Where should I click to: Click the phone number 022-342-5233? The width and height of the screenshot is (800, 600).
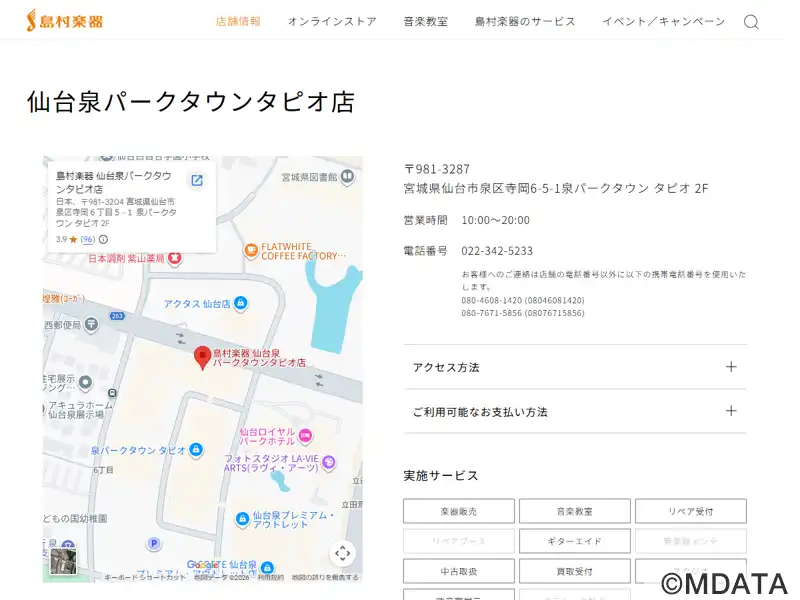[x=497, y=251]
